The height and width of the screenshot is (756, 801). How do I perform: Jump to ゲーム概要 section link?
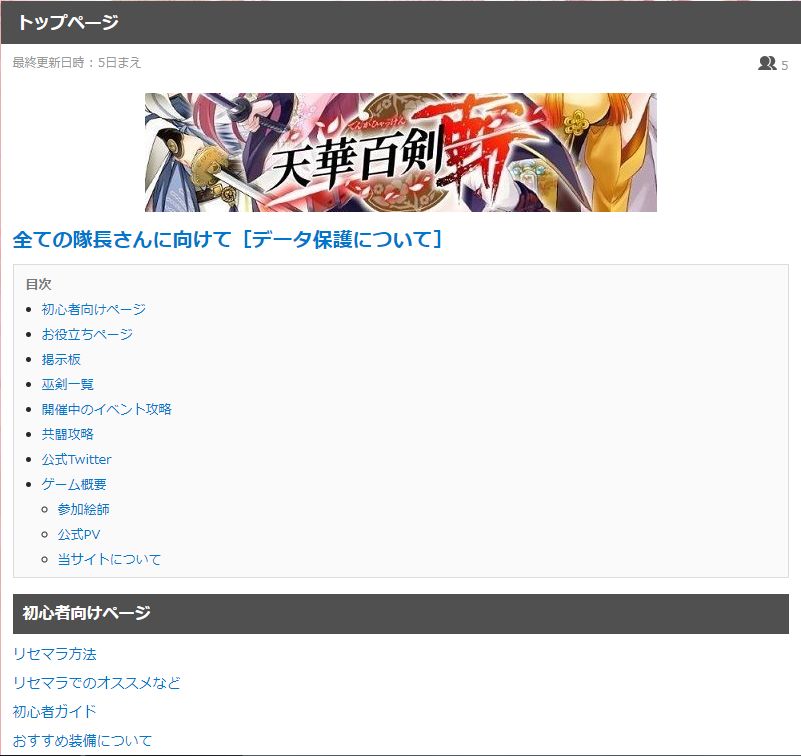coord(74,484)
